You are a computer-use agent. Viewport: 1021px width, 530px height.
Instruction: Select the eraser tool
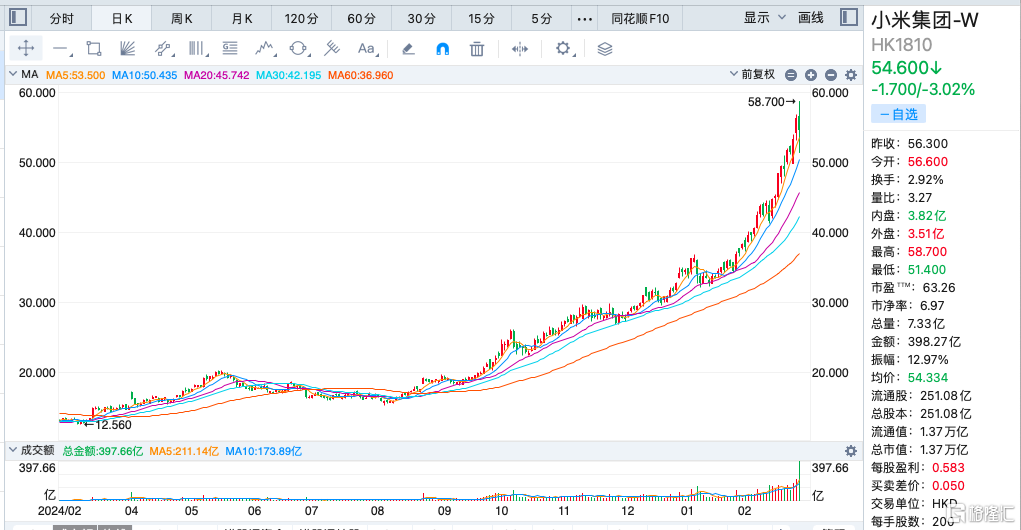click(x=408, y=49)
